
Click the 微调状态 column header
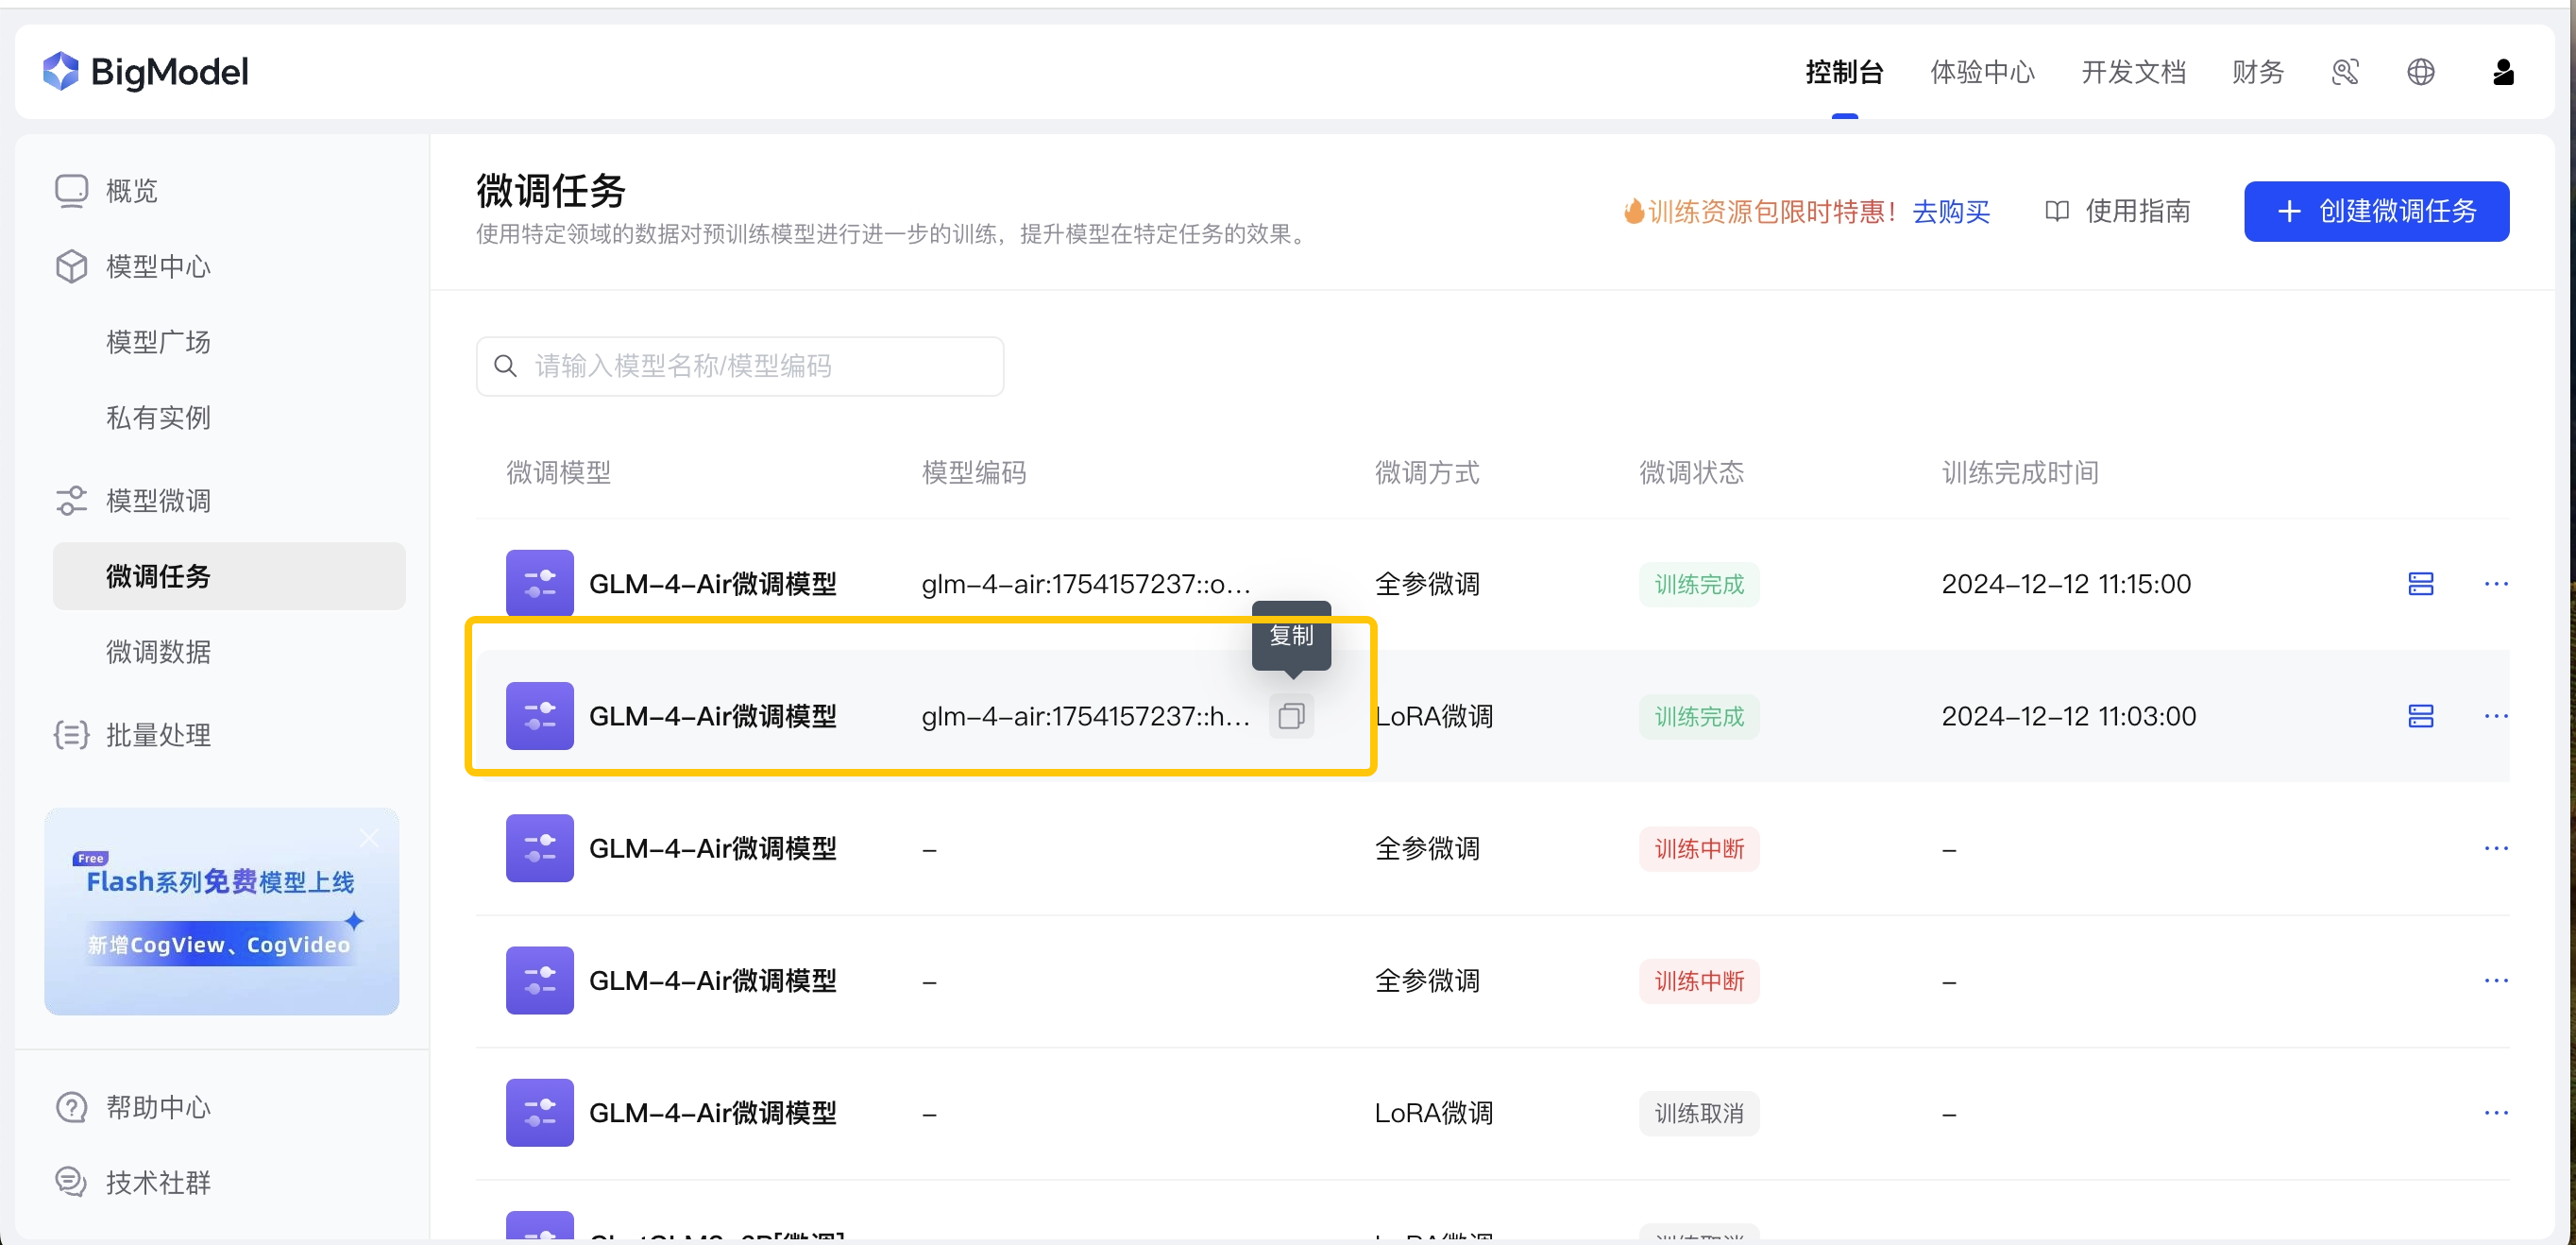[x=1691, y=472]
